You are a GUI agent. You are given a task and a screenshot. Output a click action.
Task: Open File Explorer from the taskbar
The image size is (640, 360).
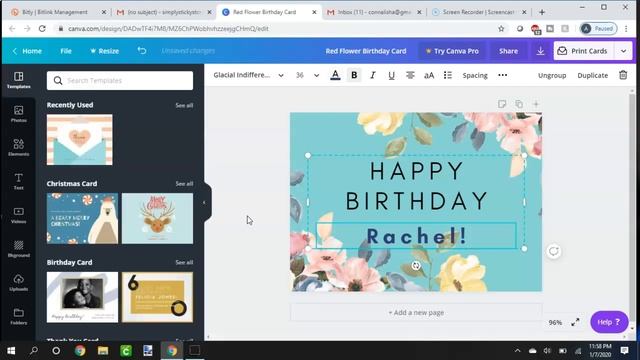tap(103, 351)
